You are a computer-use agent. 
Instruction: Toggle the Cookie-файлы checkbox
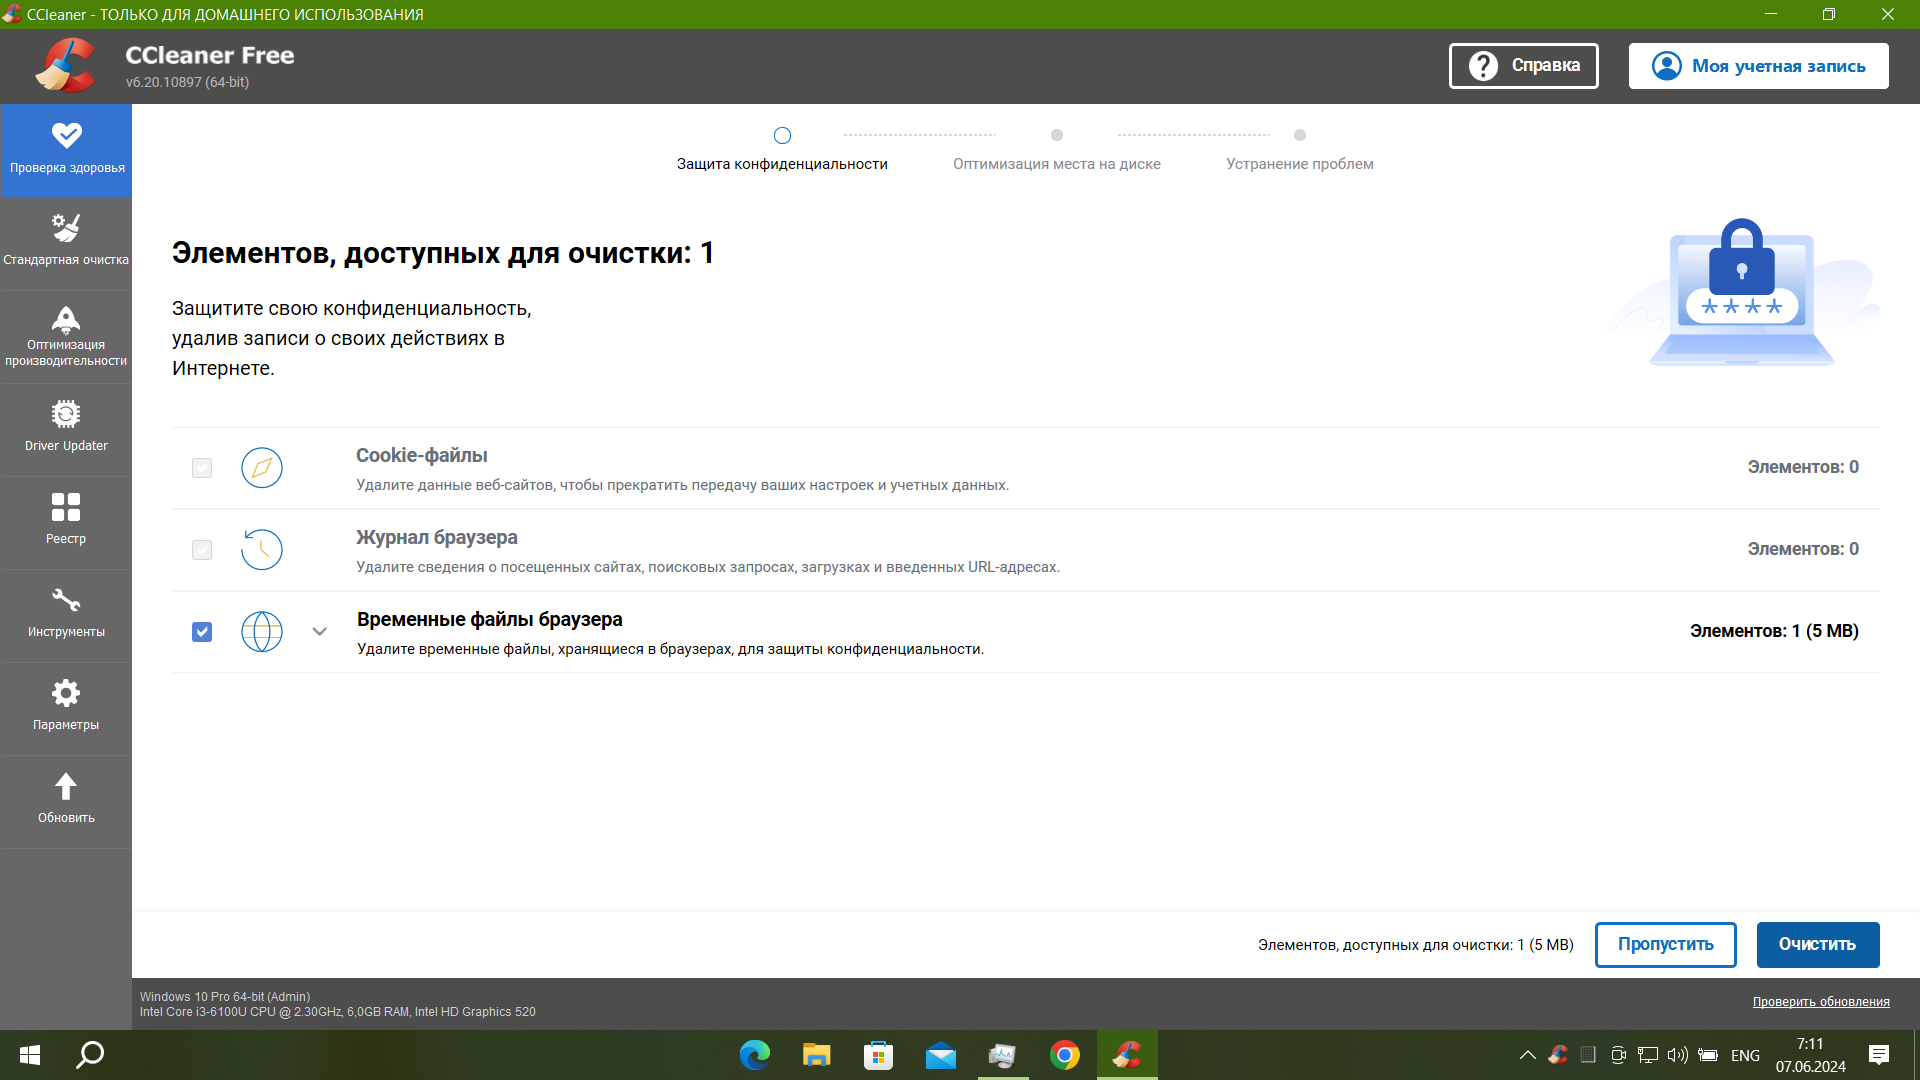[202, 468]
